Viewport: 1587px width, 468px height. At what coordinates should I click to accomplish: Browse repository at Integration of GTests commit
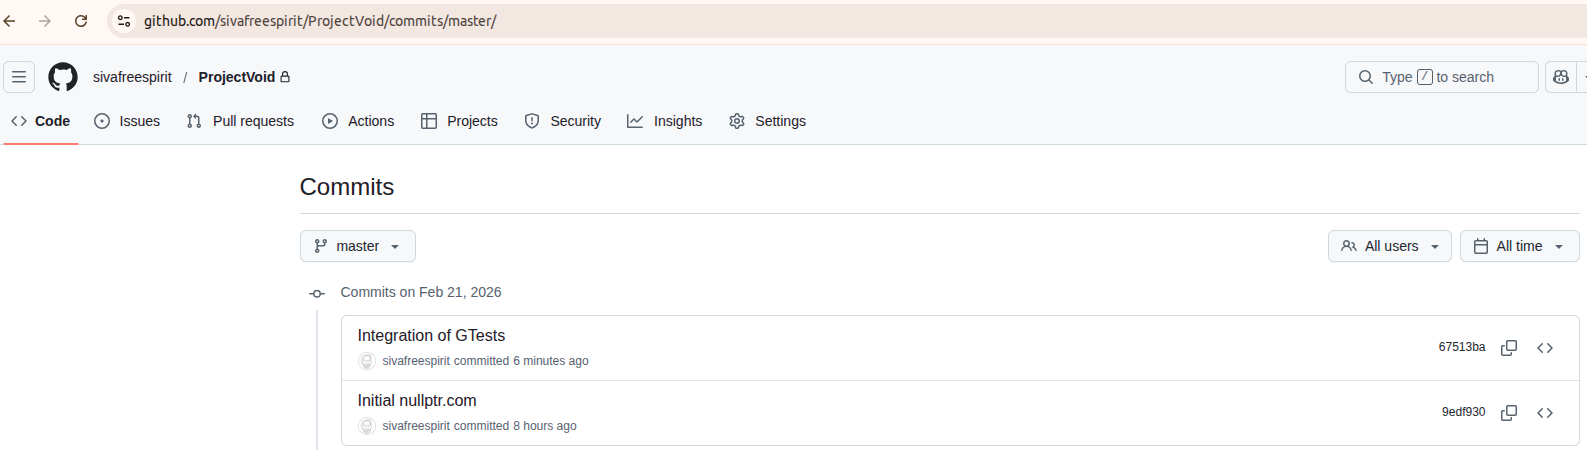[1545, 348]
